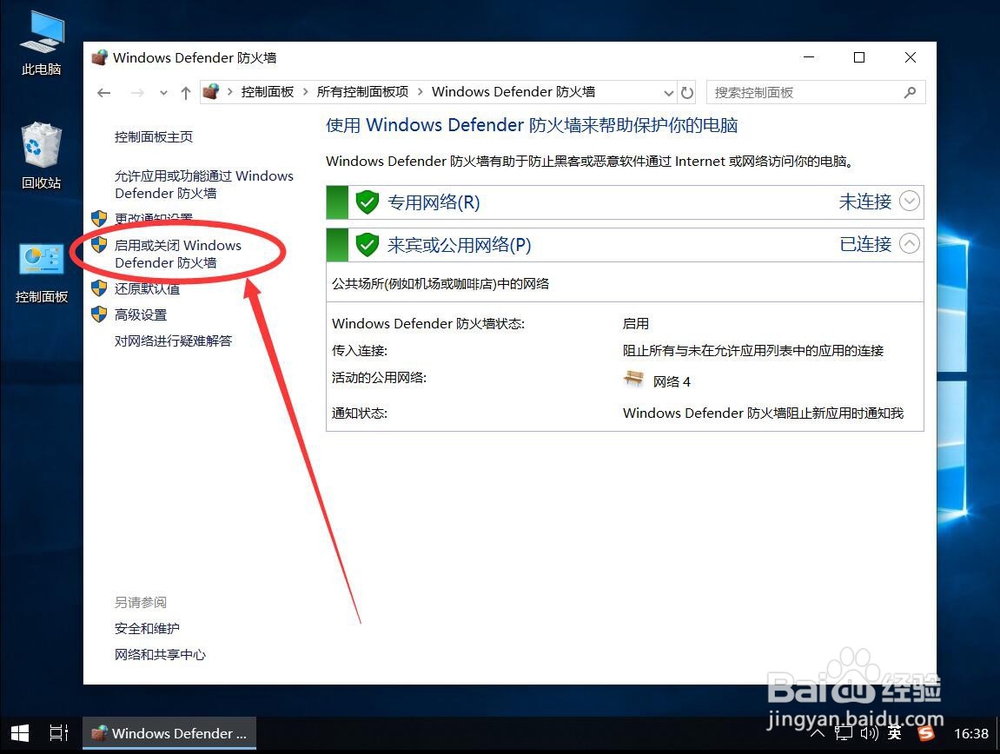This screenshot has height=754, width=1000.
Task: Click the 英 input language indicator
Action: pos(895,734)
